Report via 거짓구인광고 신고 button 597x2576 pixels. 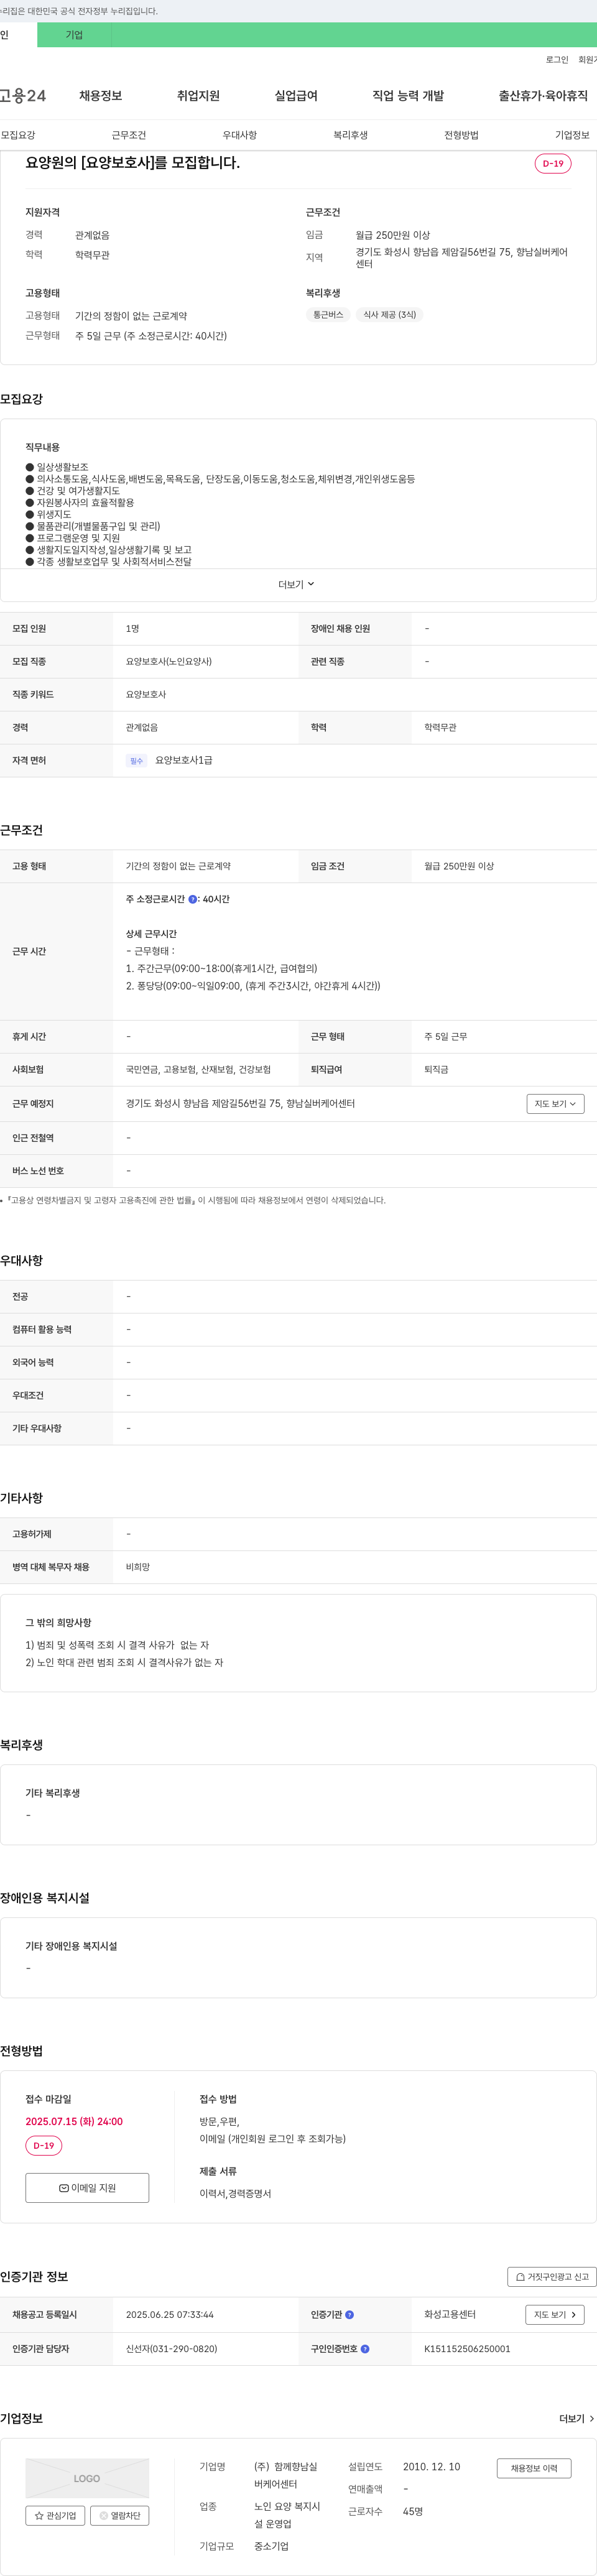coord(552,2276)
